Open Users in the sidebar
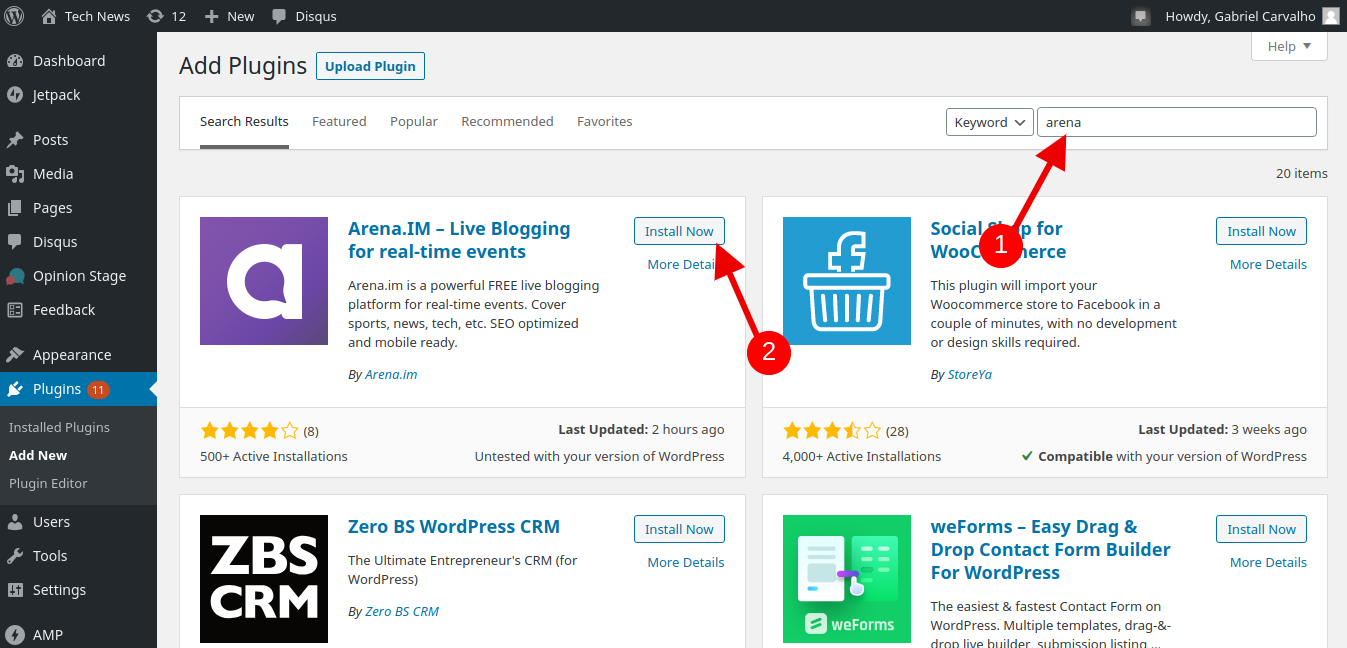Screen dimensions: 1347x648 point(78,522)
